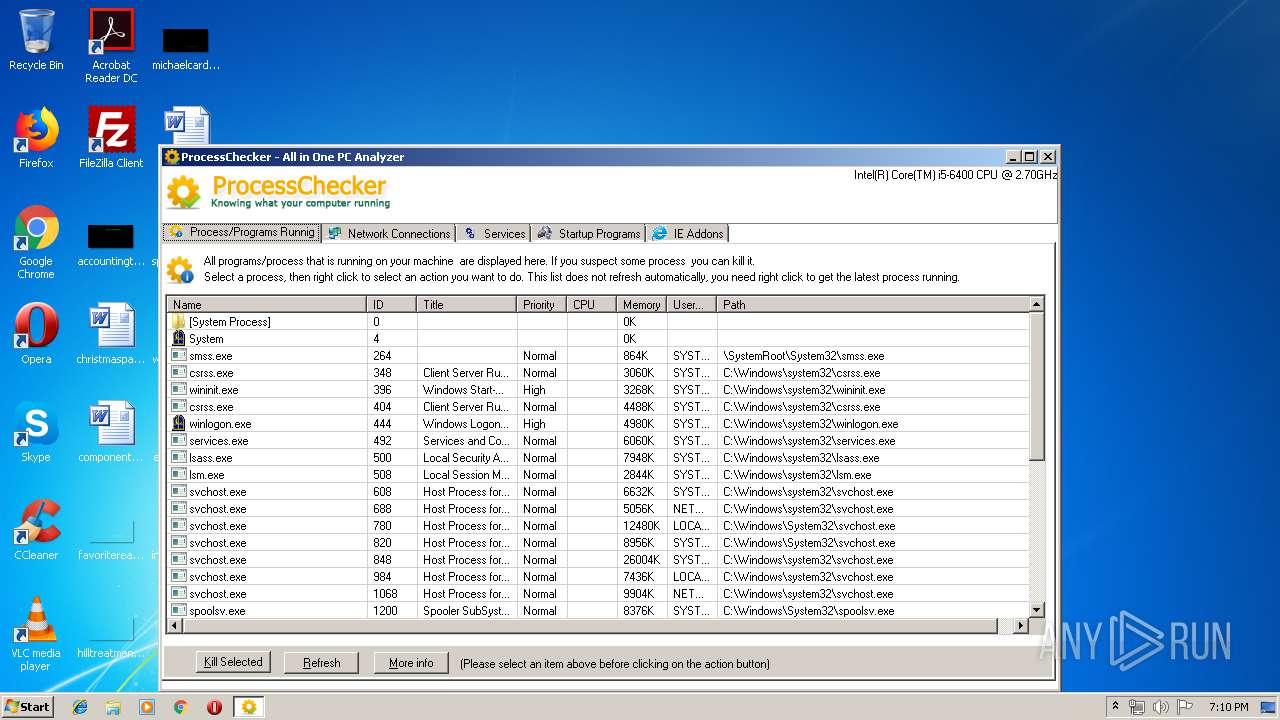Sort by Path column header

pos(873,304)
